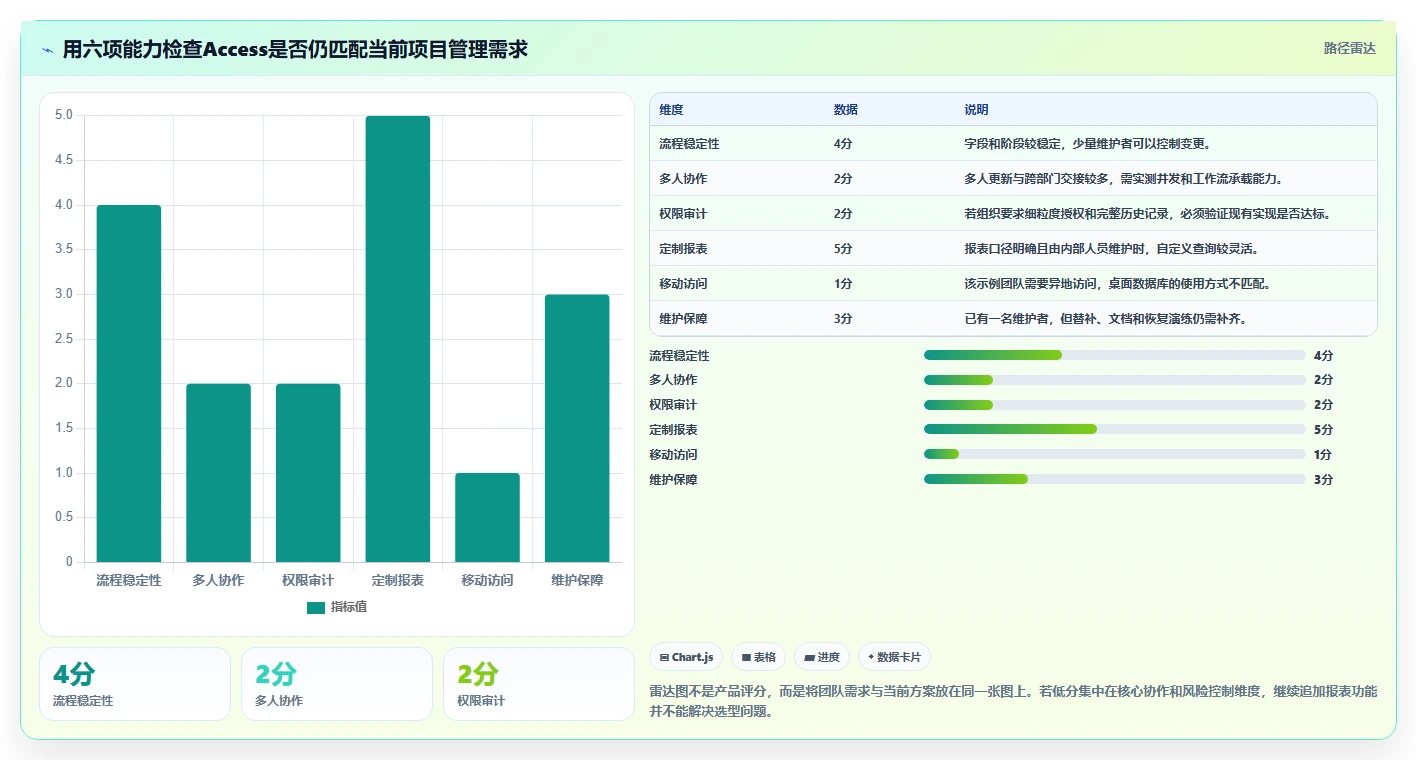Click description starting 多人更新与跨部门交接较多
Image resolution: width=1417 pixels, height=760 pixels.
[1123, 179]
